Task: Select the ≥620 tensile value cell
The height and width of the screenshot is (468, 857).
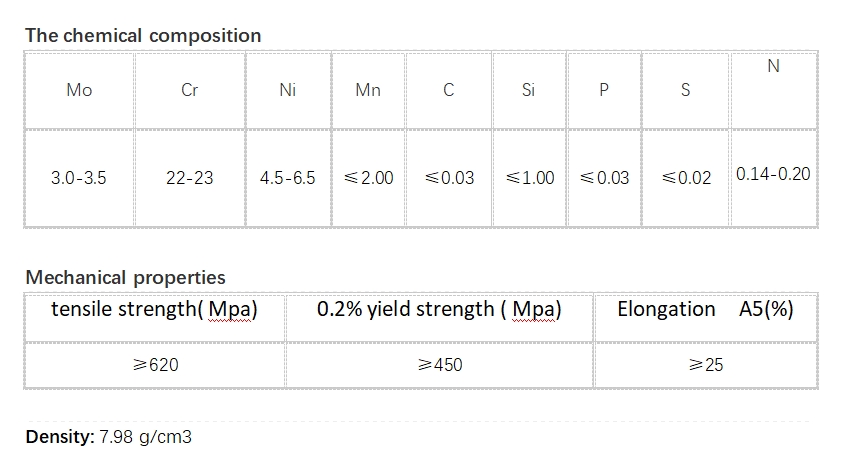Action: pos(155,365)
